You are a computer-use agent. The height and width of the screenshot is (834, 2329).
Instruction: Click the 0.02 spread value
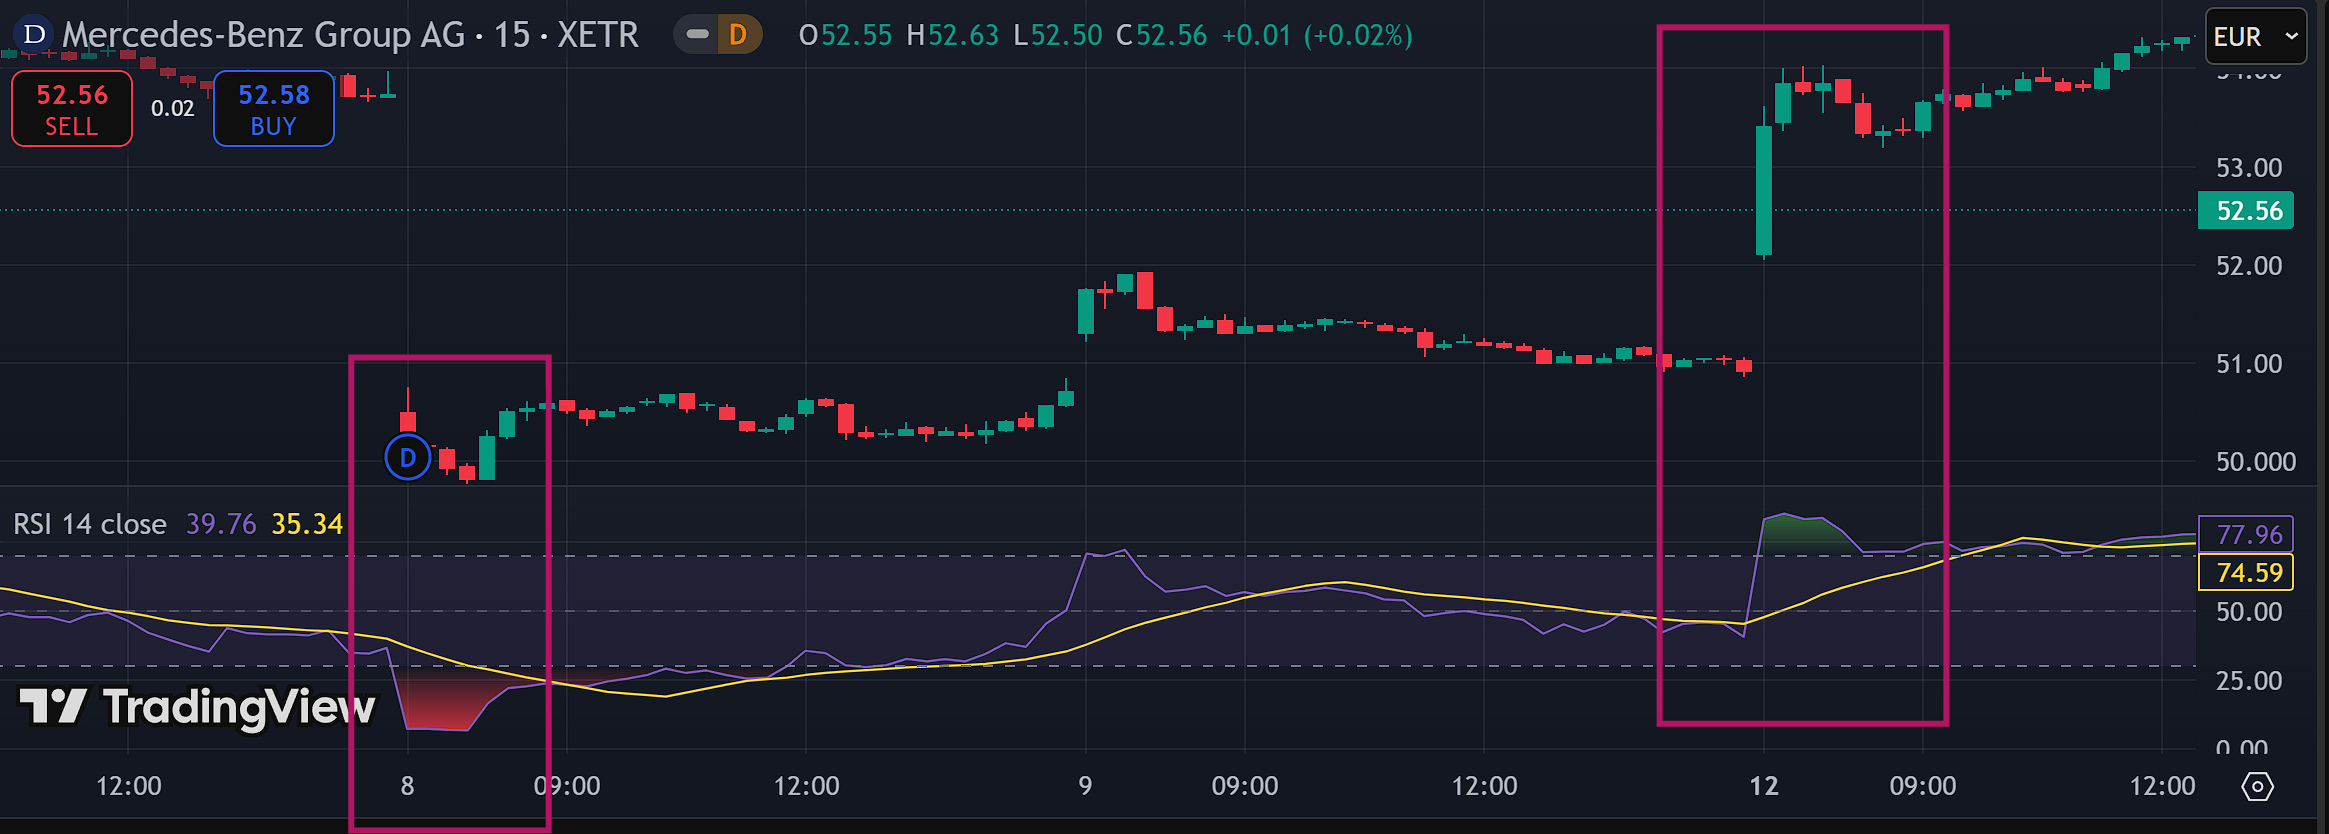point(172,108)
